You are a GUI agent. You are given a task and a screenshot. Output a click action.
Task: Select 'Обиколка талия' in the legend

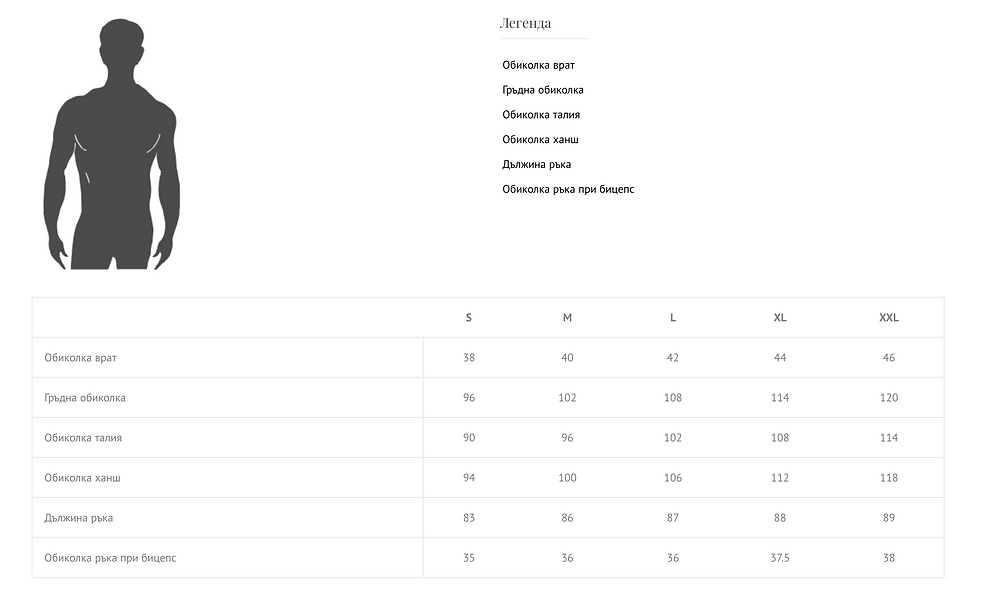(541, 115)
